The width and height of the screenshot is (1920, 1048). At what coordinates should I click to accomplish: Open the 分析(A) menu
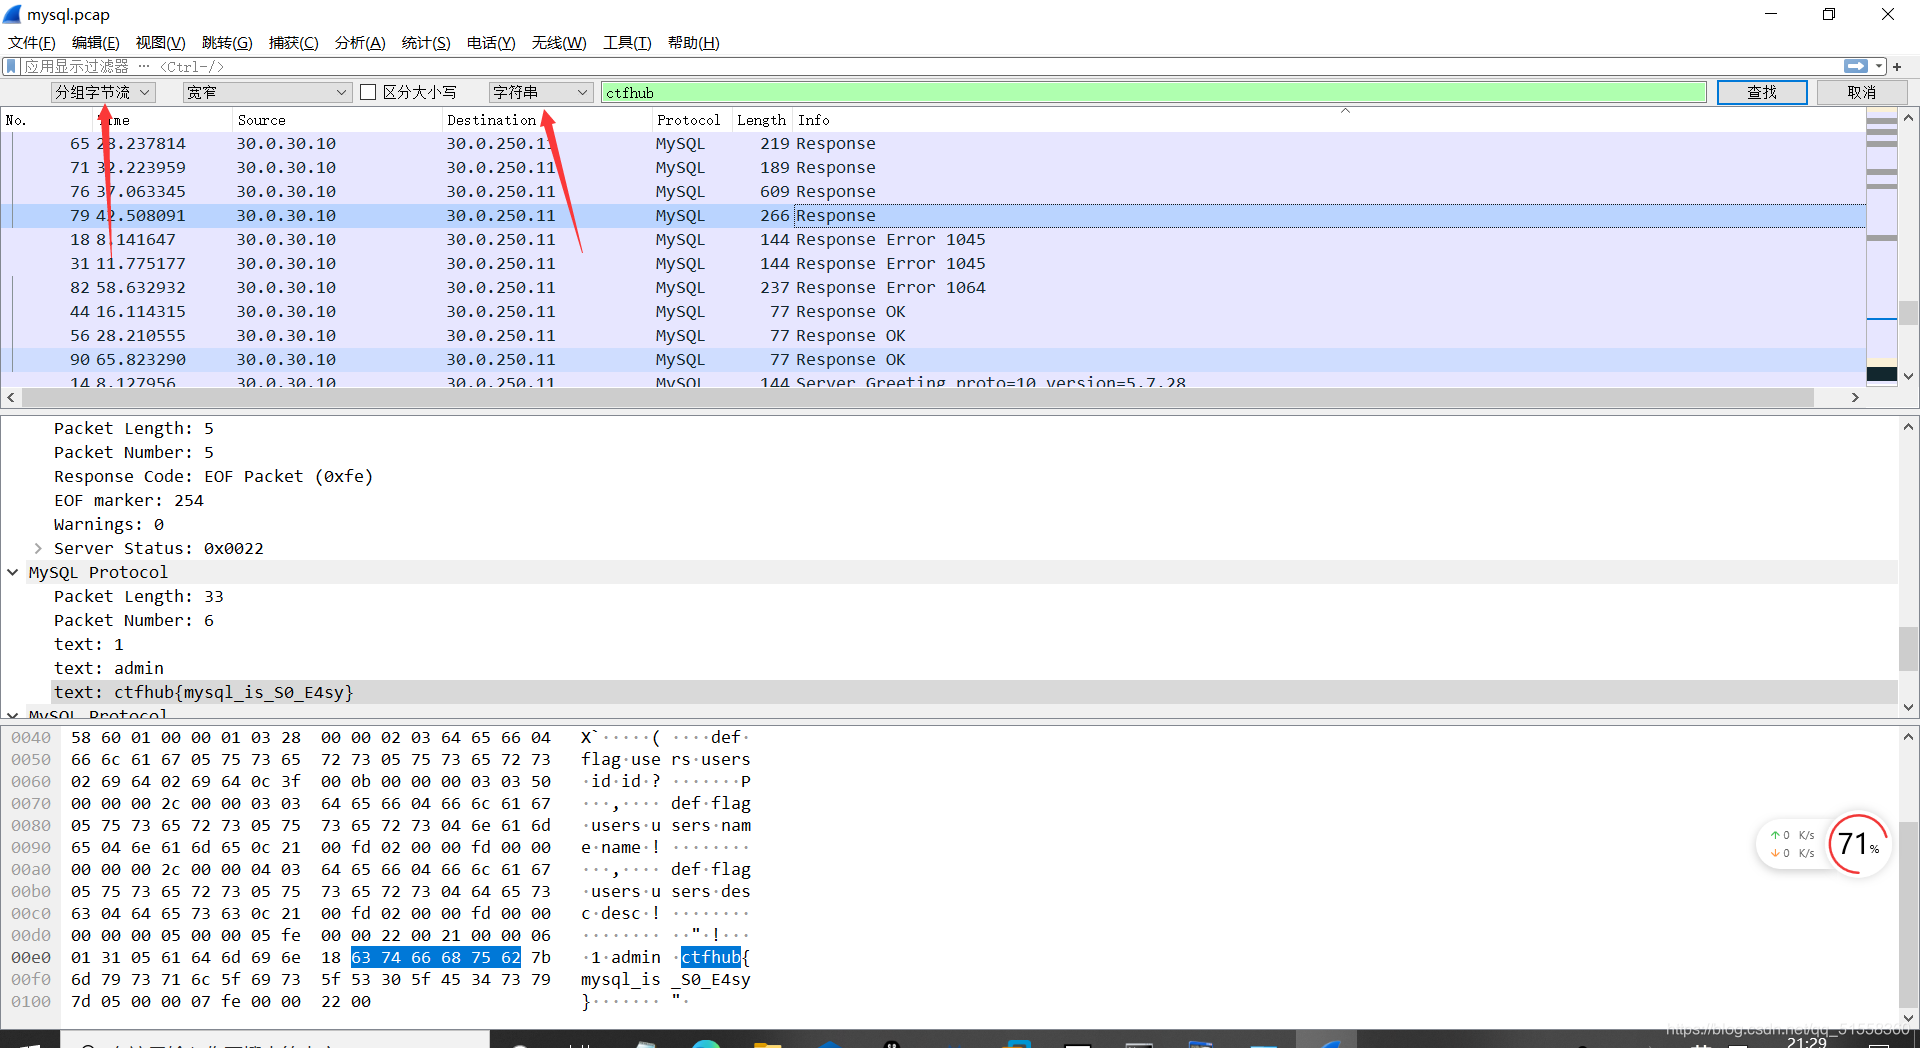coord(360,42)
